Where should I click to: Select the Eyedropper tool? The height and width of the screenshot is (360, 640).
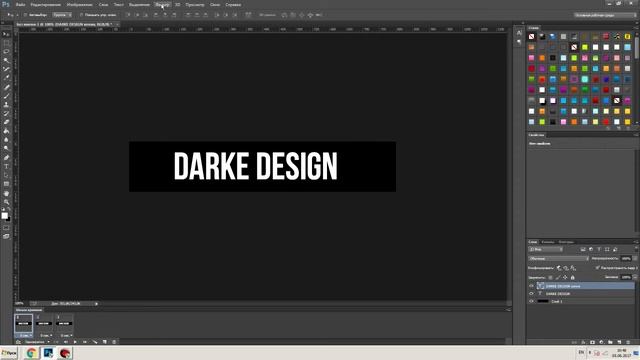6,78
